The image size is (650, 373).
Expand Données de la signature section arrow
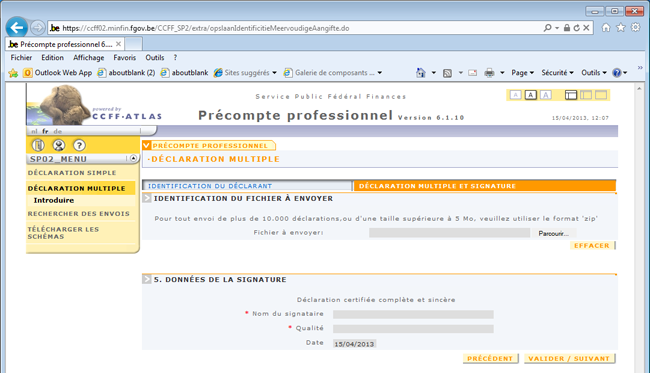(147, 279)
